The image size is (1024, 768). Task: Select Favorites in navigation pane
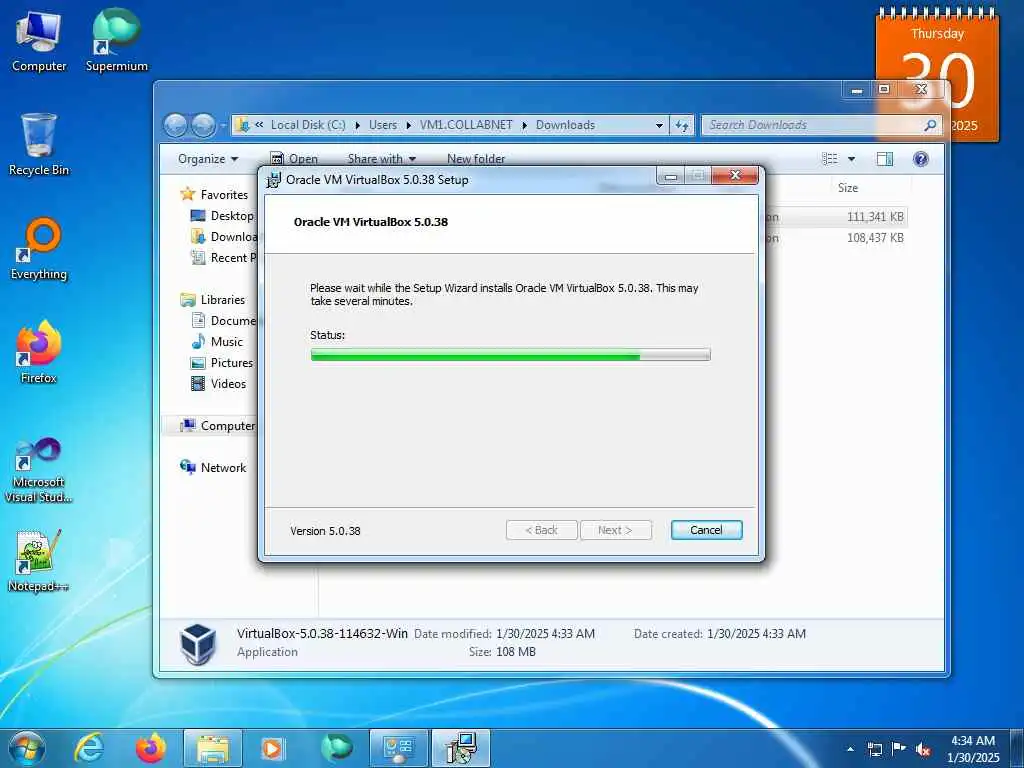point(214,195)
